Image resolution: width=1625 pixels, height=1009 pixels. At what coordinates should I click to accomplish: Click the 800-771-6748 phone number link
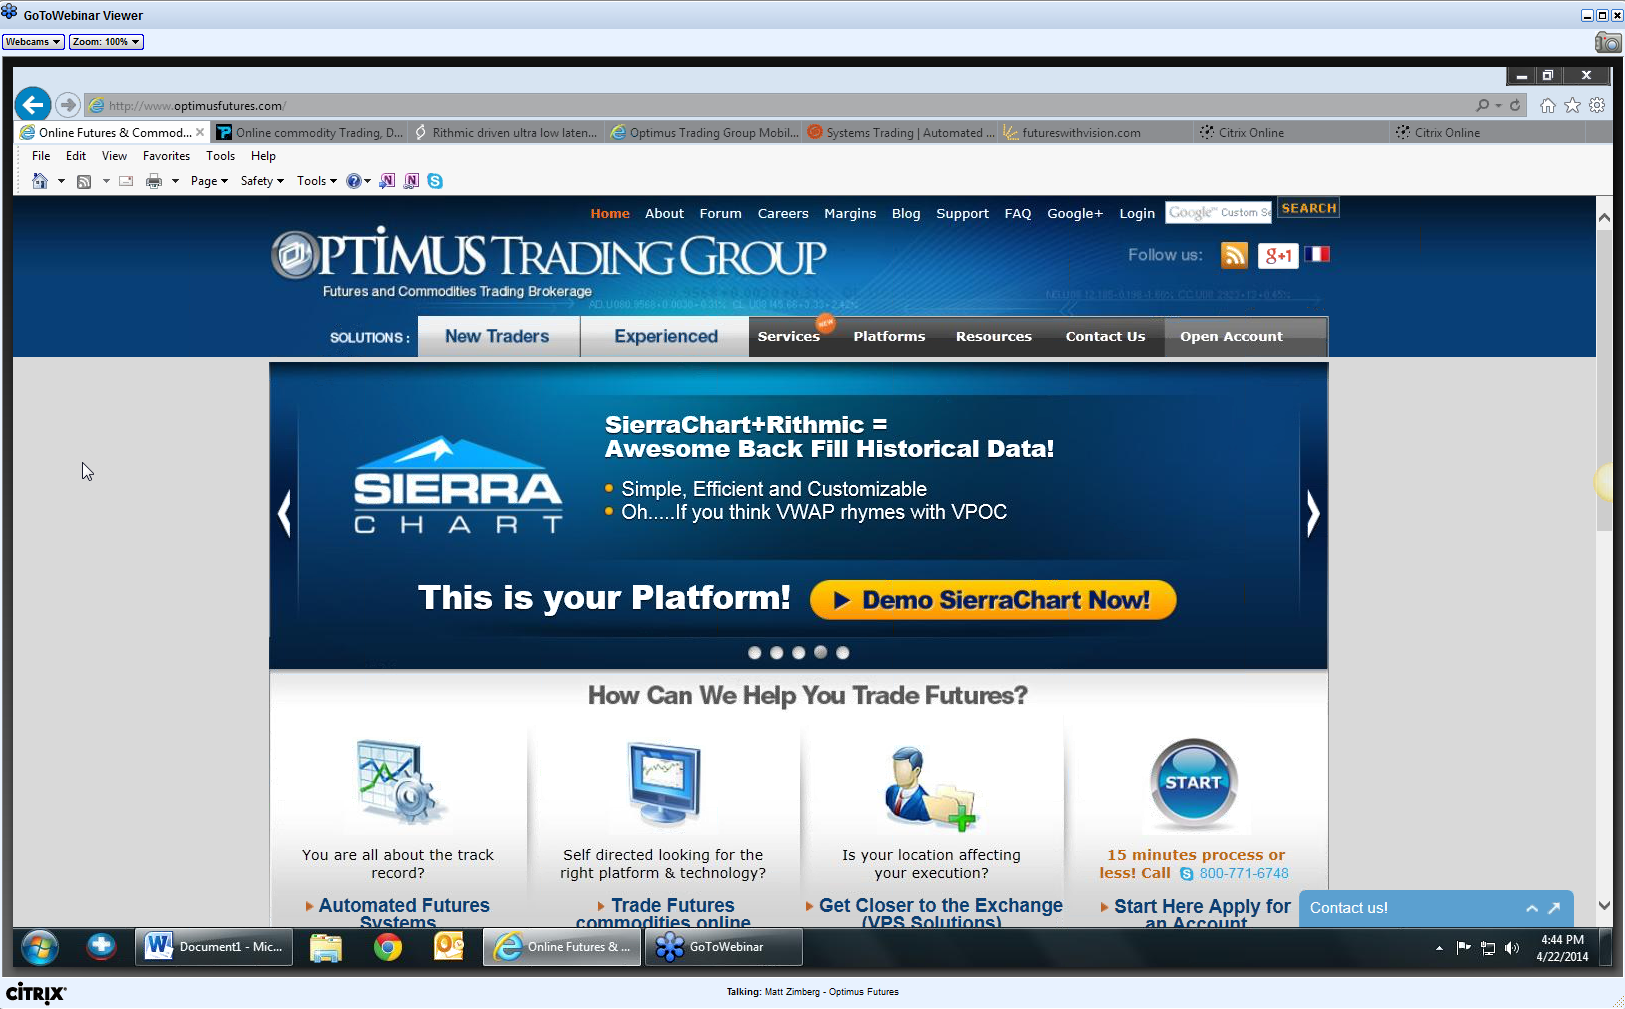[1244, 873]
